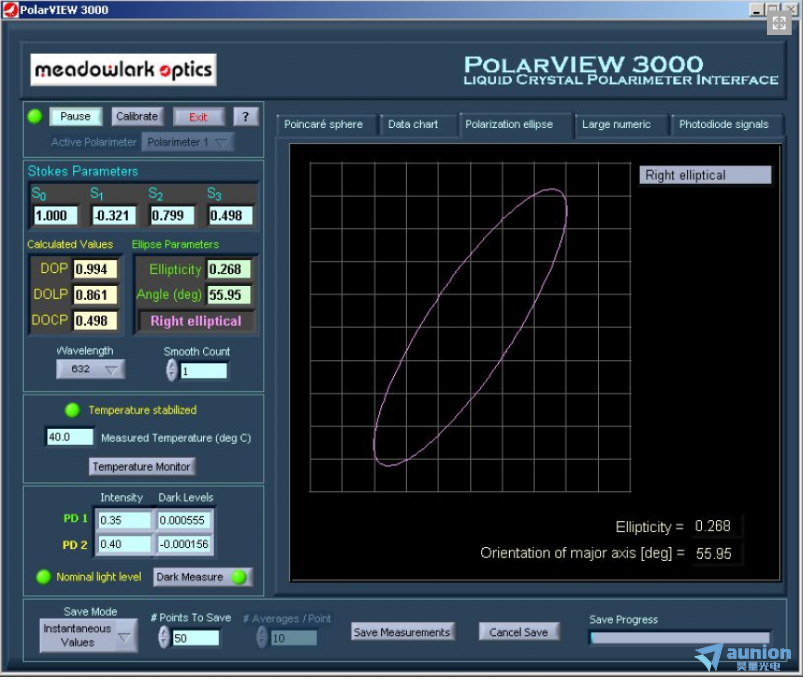This screenshot has height=682, width=803.
Task: Click the magenta Right elliptical status text
Action: [196, 323]
